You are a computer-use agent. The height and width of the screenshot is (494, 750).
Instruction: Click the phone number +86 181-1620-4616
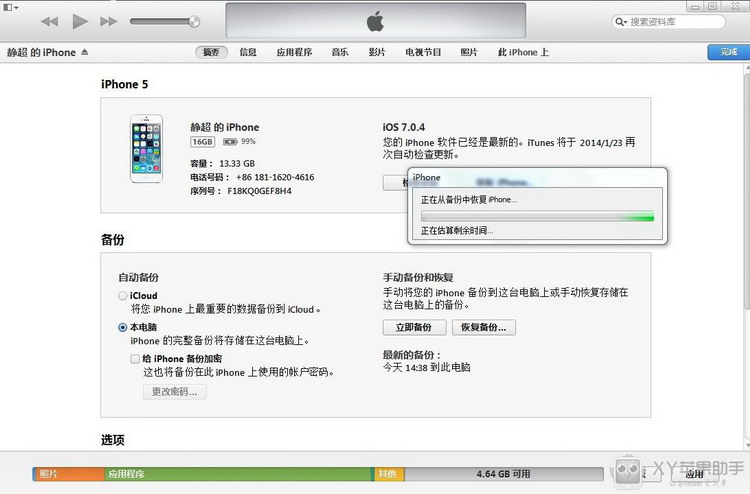click(x=275, y=177)
